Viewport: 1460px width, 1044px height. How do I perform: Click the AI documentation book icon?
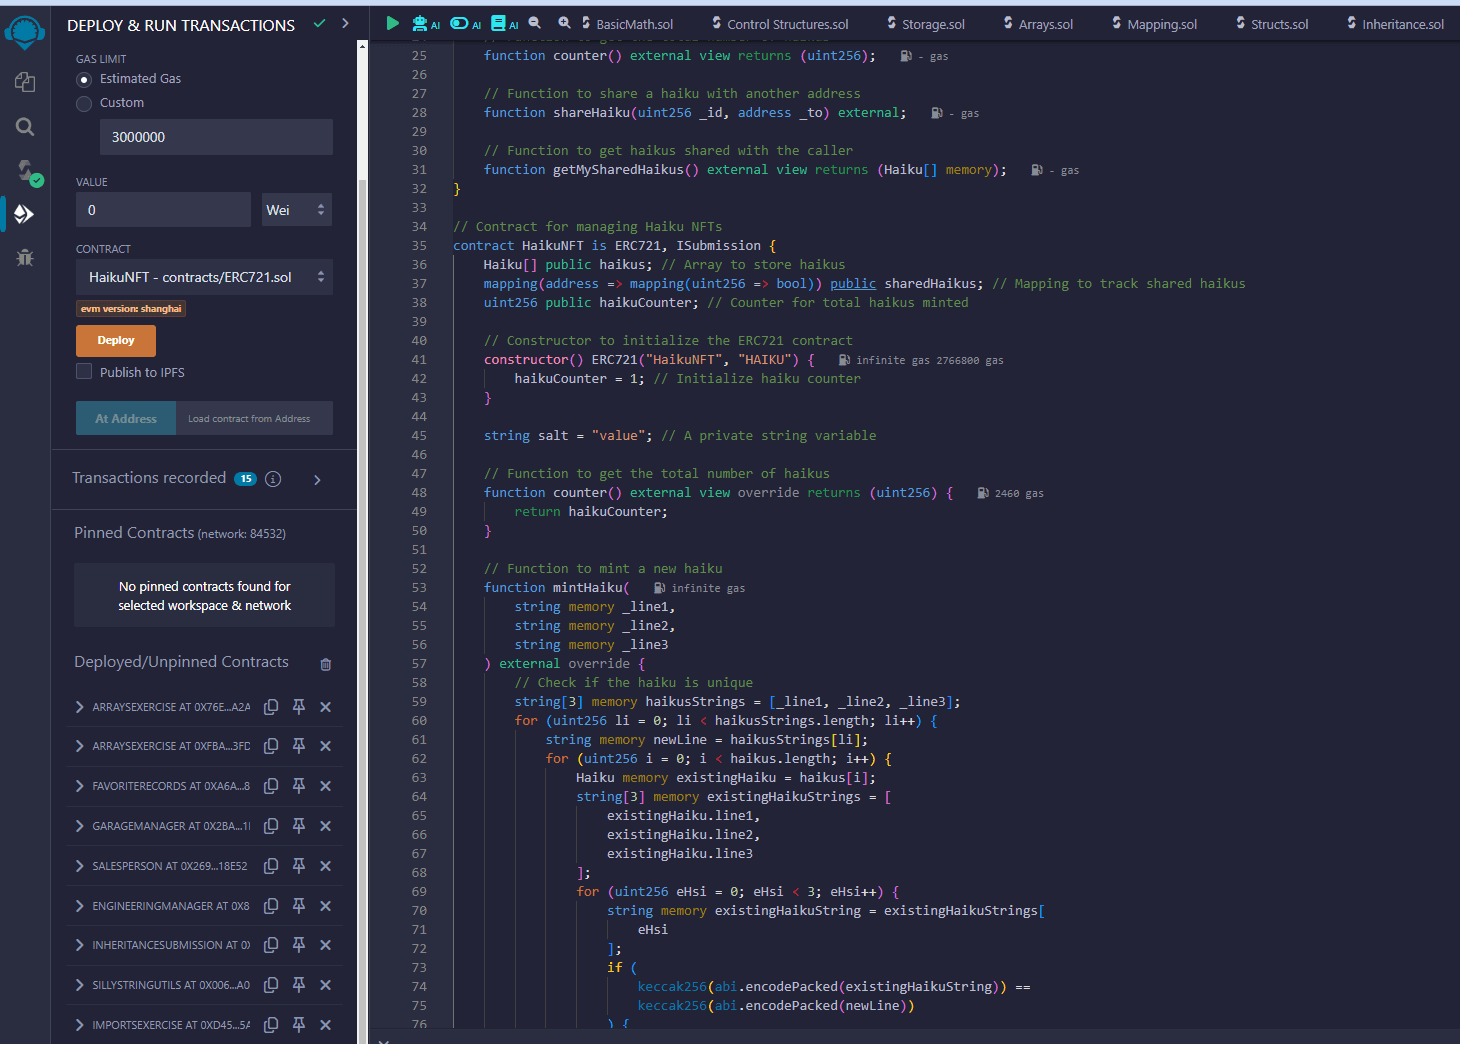(x=504, y=23)
